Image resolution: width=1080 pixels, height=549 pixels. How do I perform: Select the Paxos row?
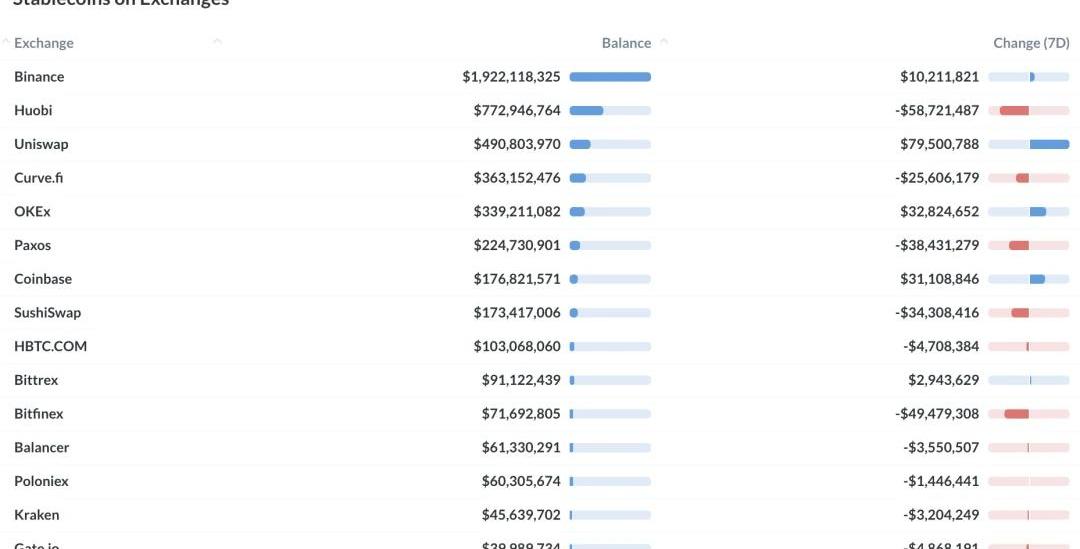click(32, 245)
